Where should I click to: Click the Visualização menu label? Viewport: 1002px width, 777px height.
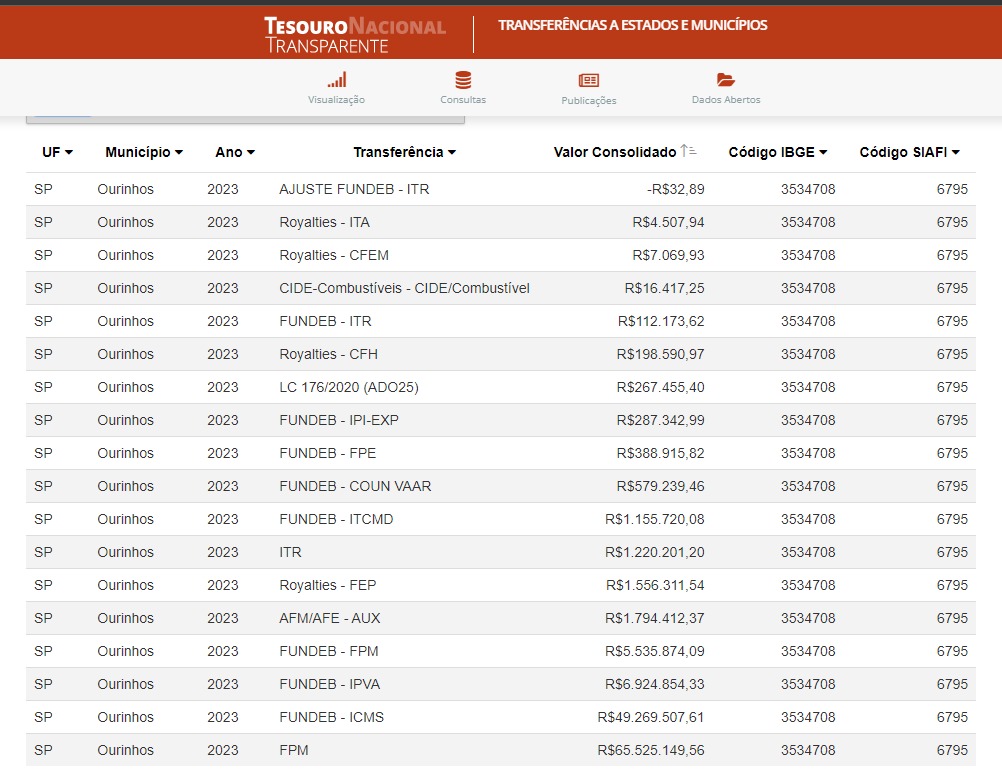click(x=337, y=100)
